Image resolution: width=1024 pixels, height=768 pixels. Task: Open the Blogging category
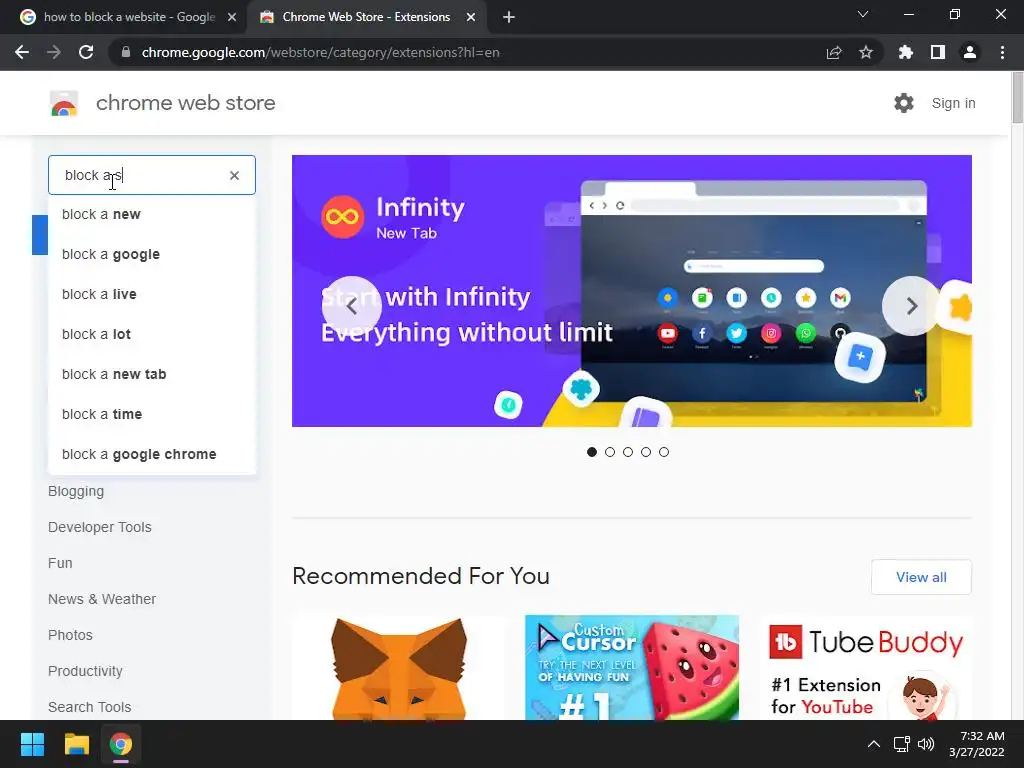(76, 491)
